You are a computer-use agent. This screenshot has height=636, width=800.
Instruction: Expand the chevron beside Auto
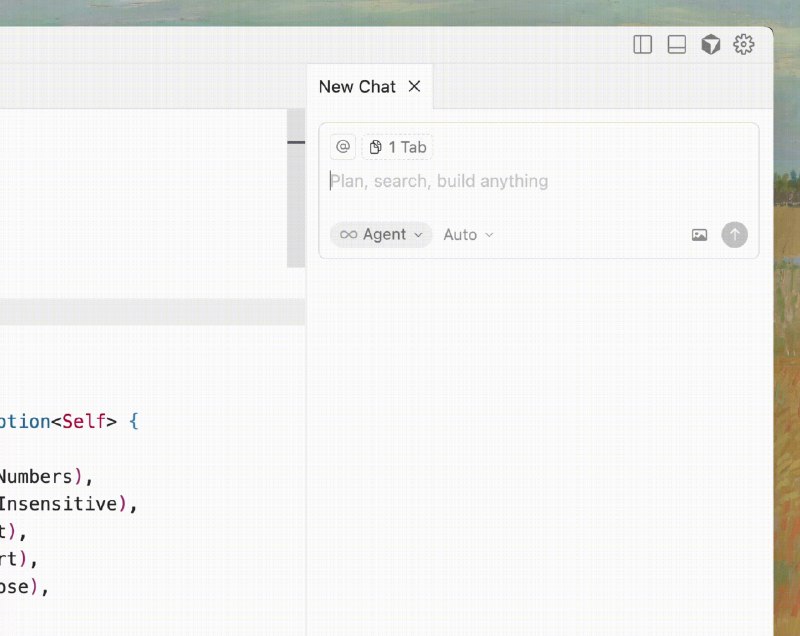[488, 235]
